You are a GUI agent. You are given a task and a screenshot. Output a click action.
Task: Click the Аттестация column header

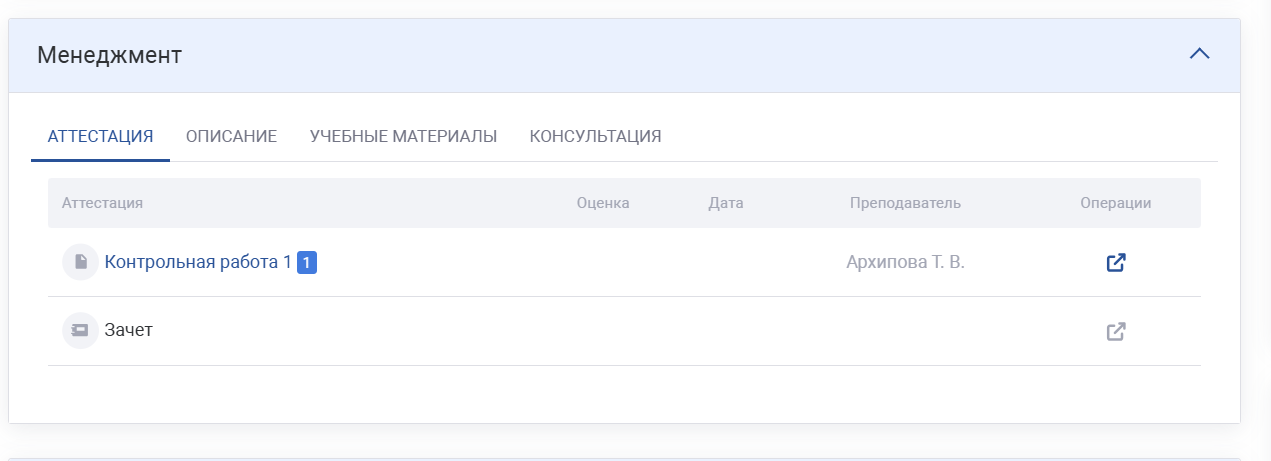coord(103,203)
